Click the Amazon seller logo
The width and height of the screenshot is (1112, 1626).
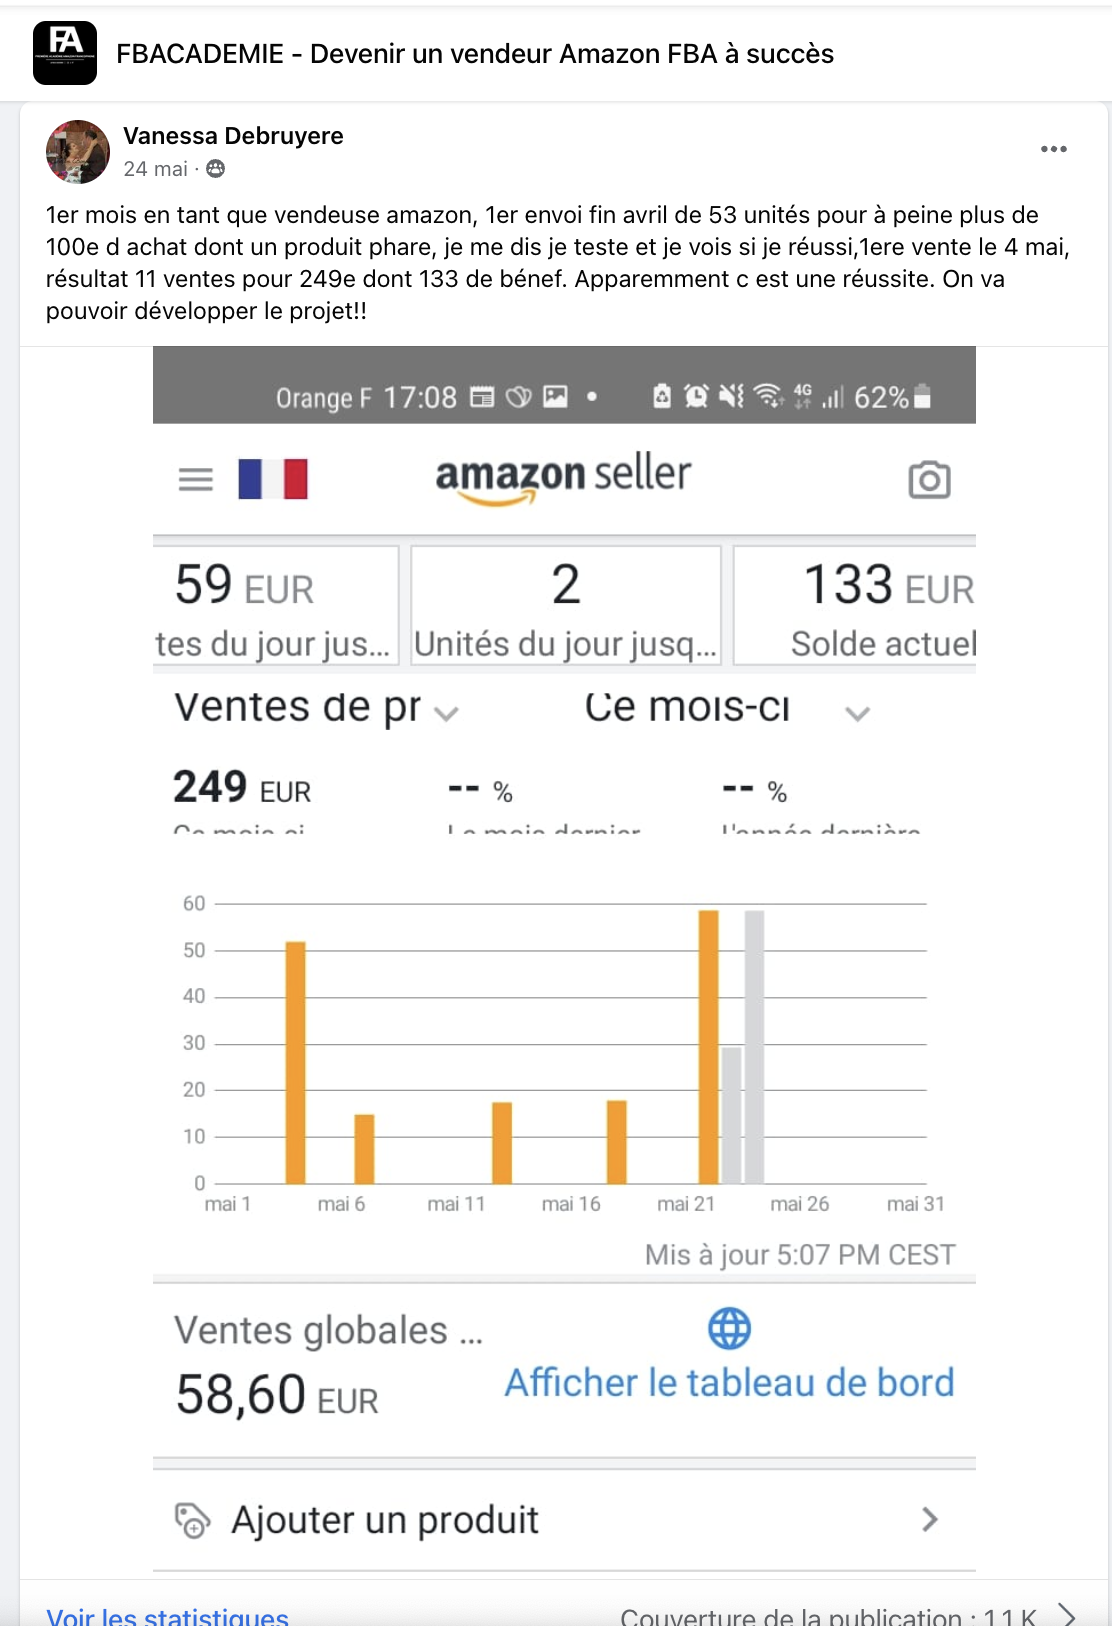(563, 478)
